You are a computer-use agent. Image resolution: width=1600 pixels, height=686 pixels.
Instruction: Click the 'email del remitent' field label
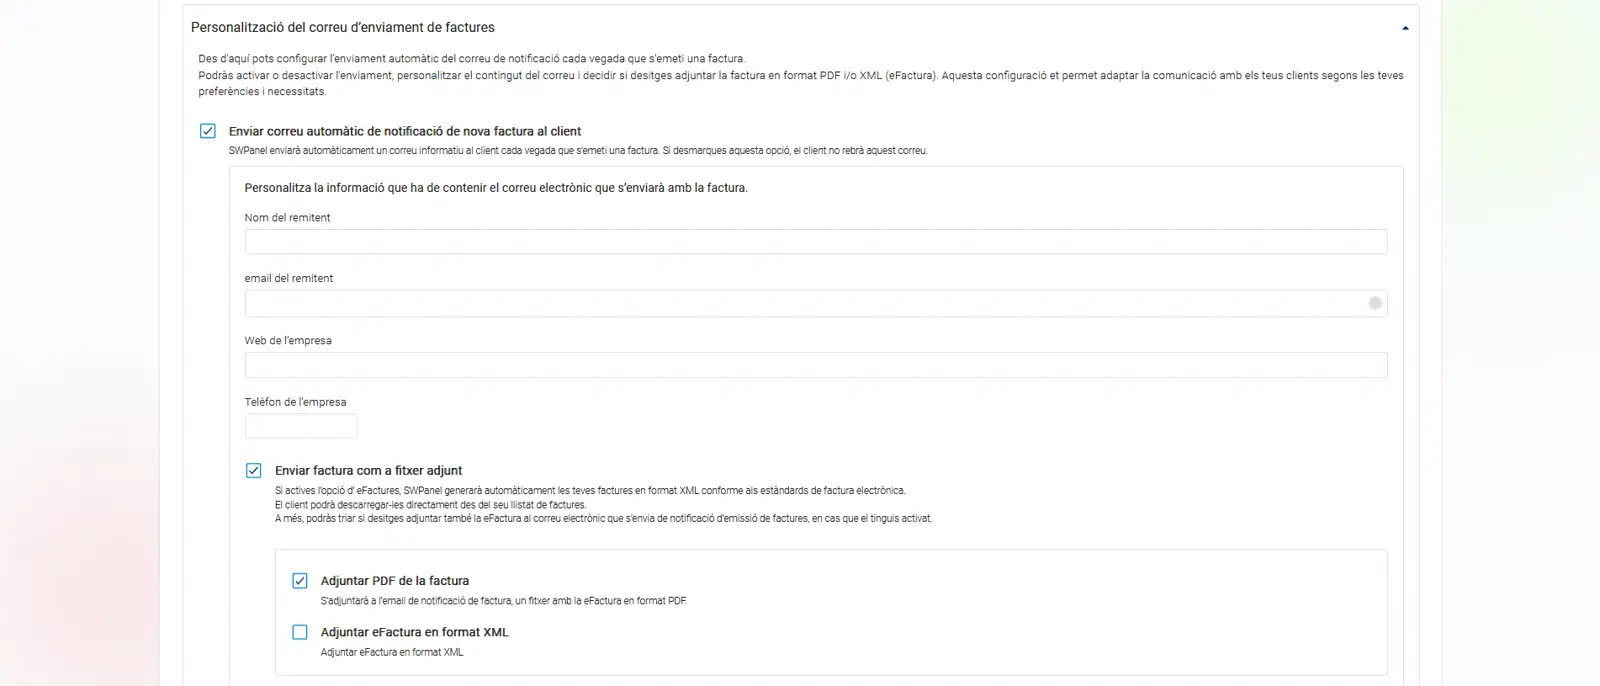pos(289,278)
